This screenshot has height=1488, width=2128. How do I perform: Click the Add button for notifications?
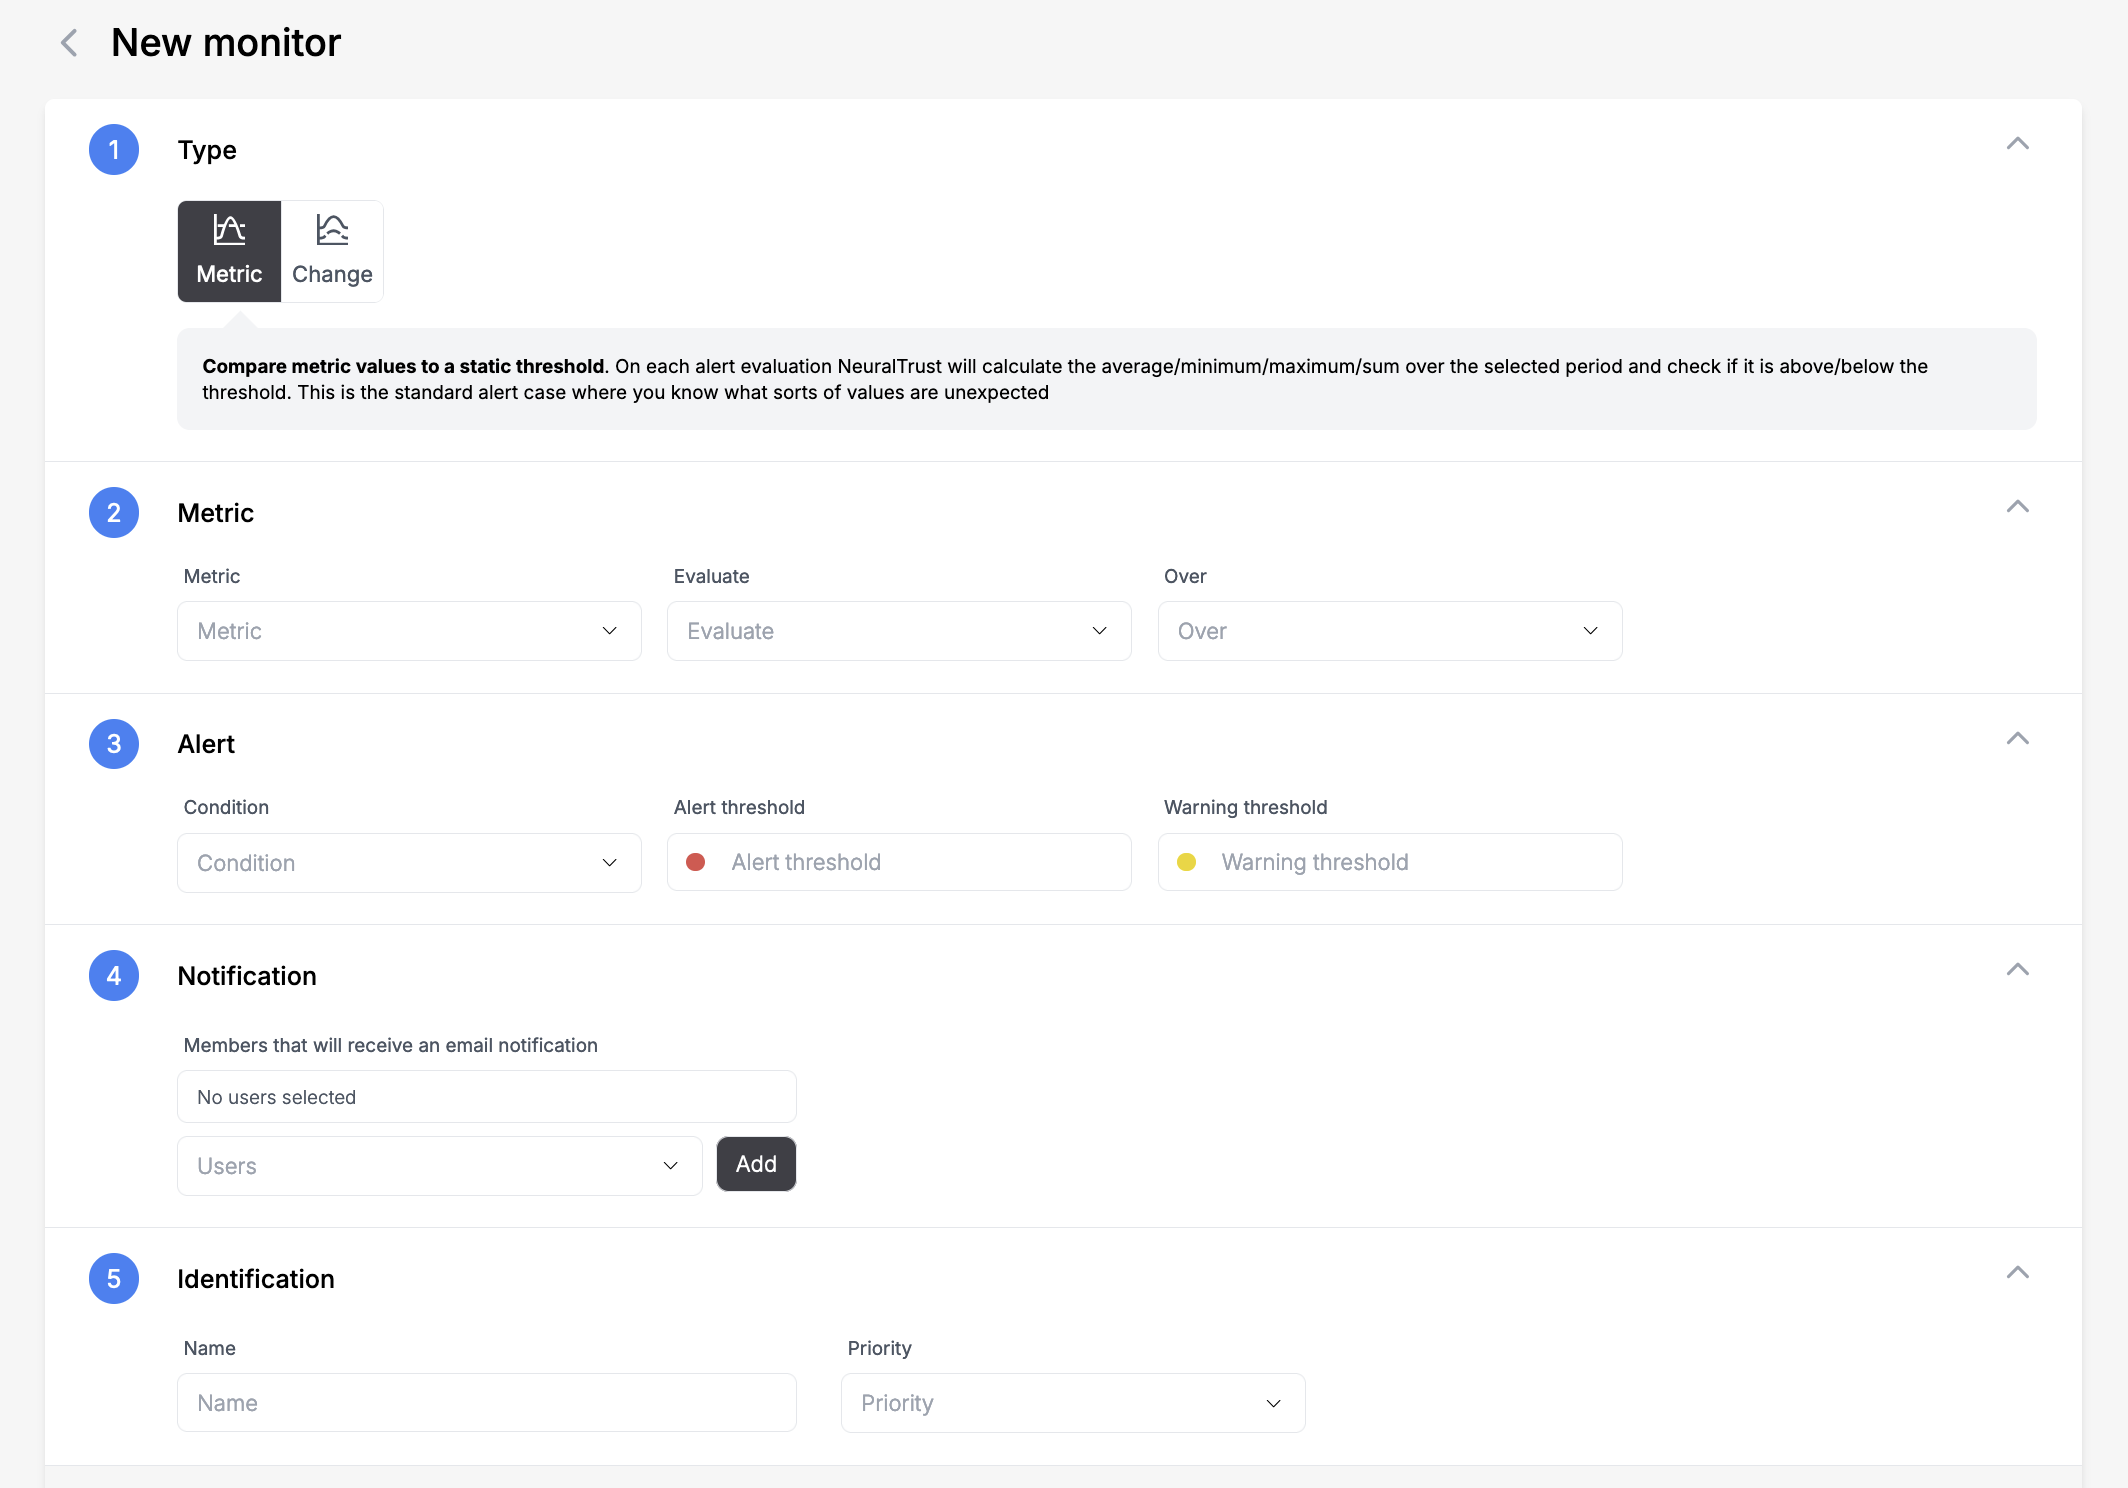click(755, 1163)
